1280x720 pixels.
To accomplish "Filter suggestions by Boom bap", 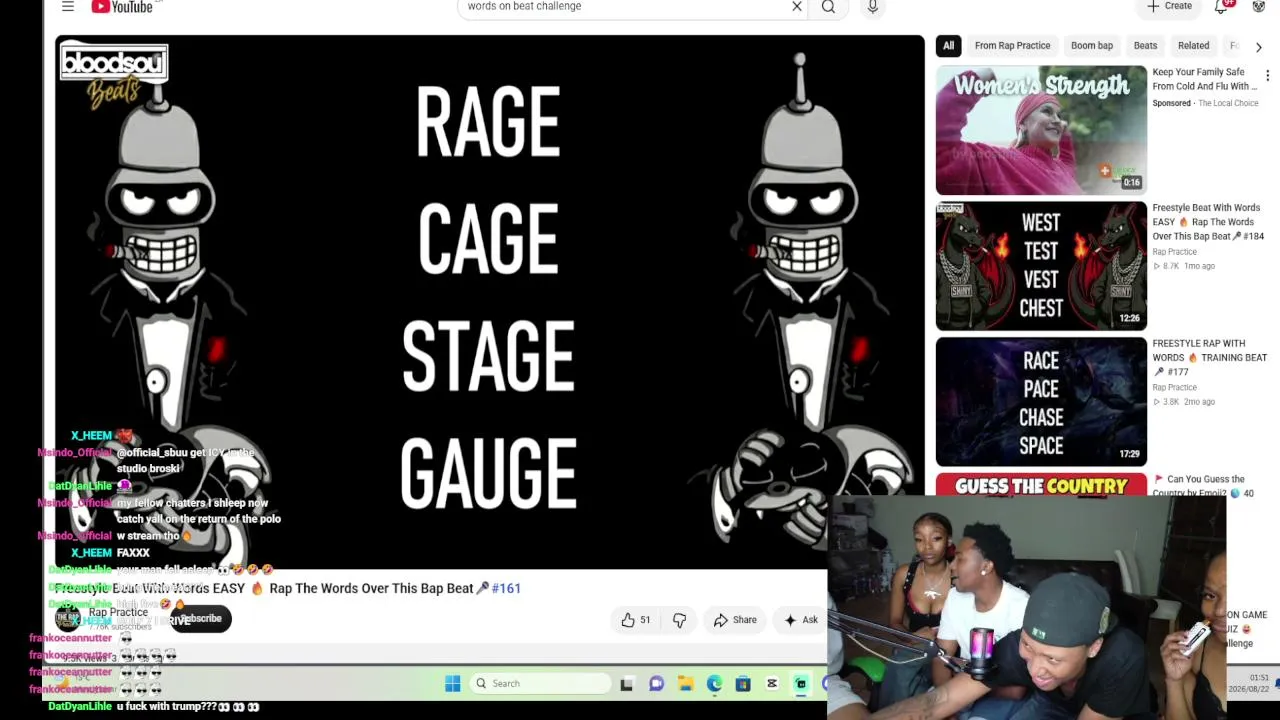I will click(x=1092, y=46).
